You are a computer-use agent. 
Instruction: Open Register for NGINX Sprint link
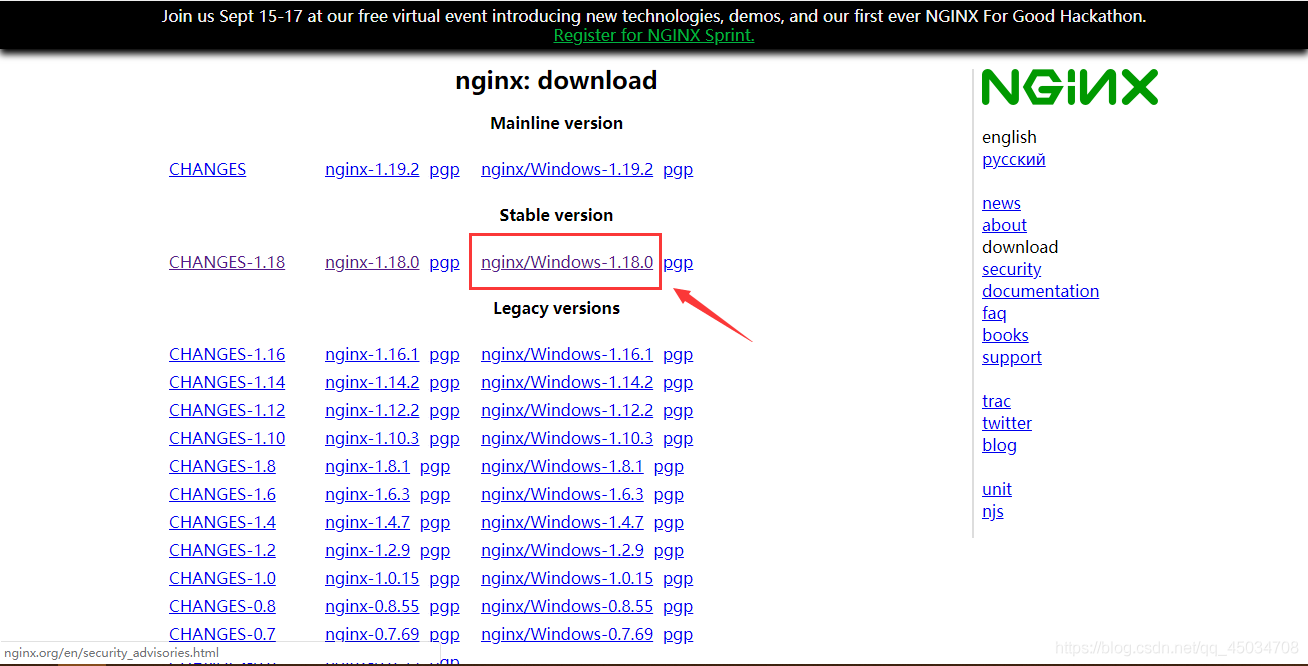click(654, 35)
